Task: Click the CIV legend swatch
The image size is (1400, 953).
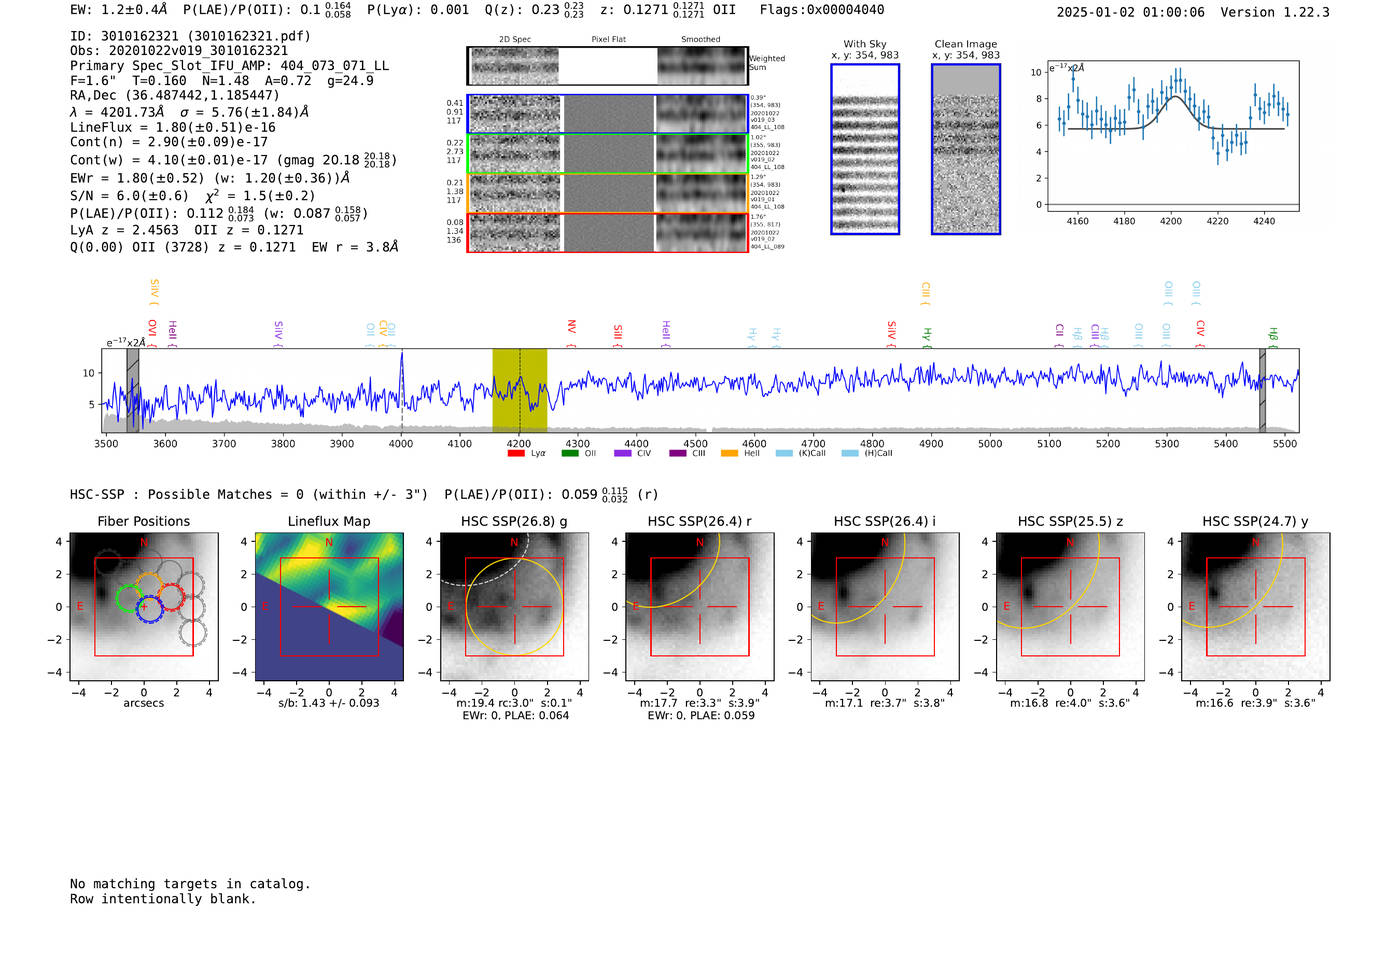Action: [623, 454]
